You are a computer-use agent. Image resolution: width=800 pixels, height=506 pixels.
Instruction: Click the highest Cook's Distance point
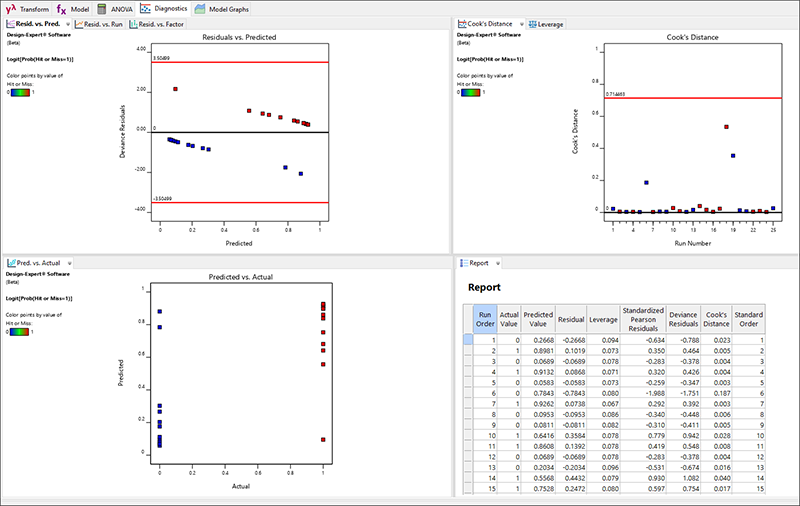point(726,127)
